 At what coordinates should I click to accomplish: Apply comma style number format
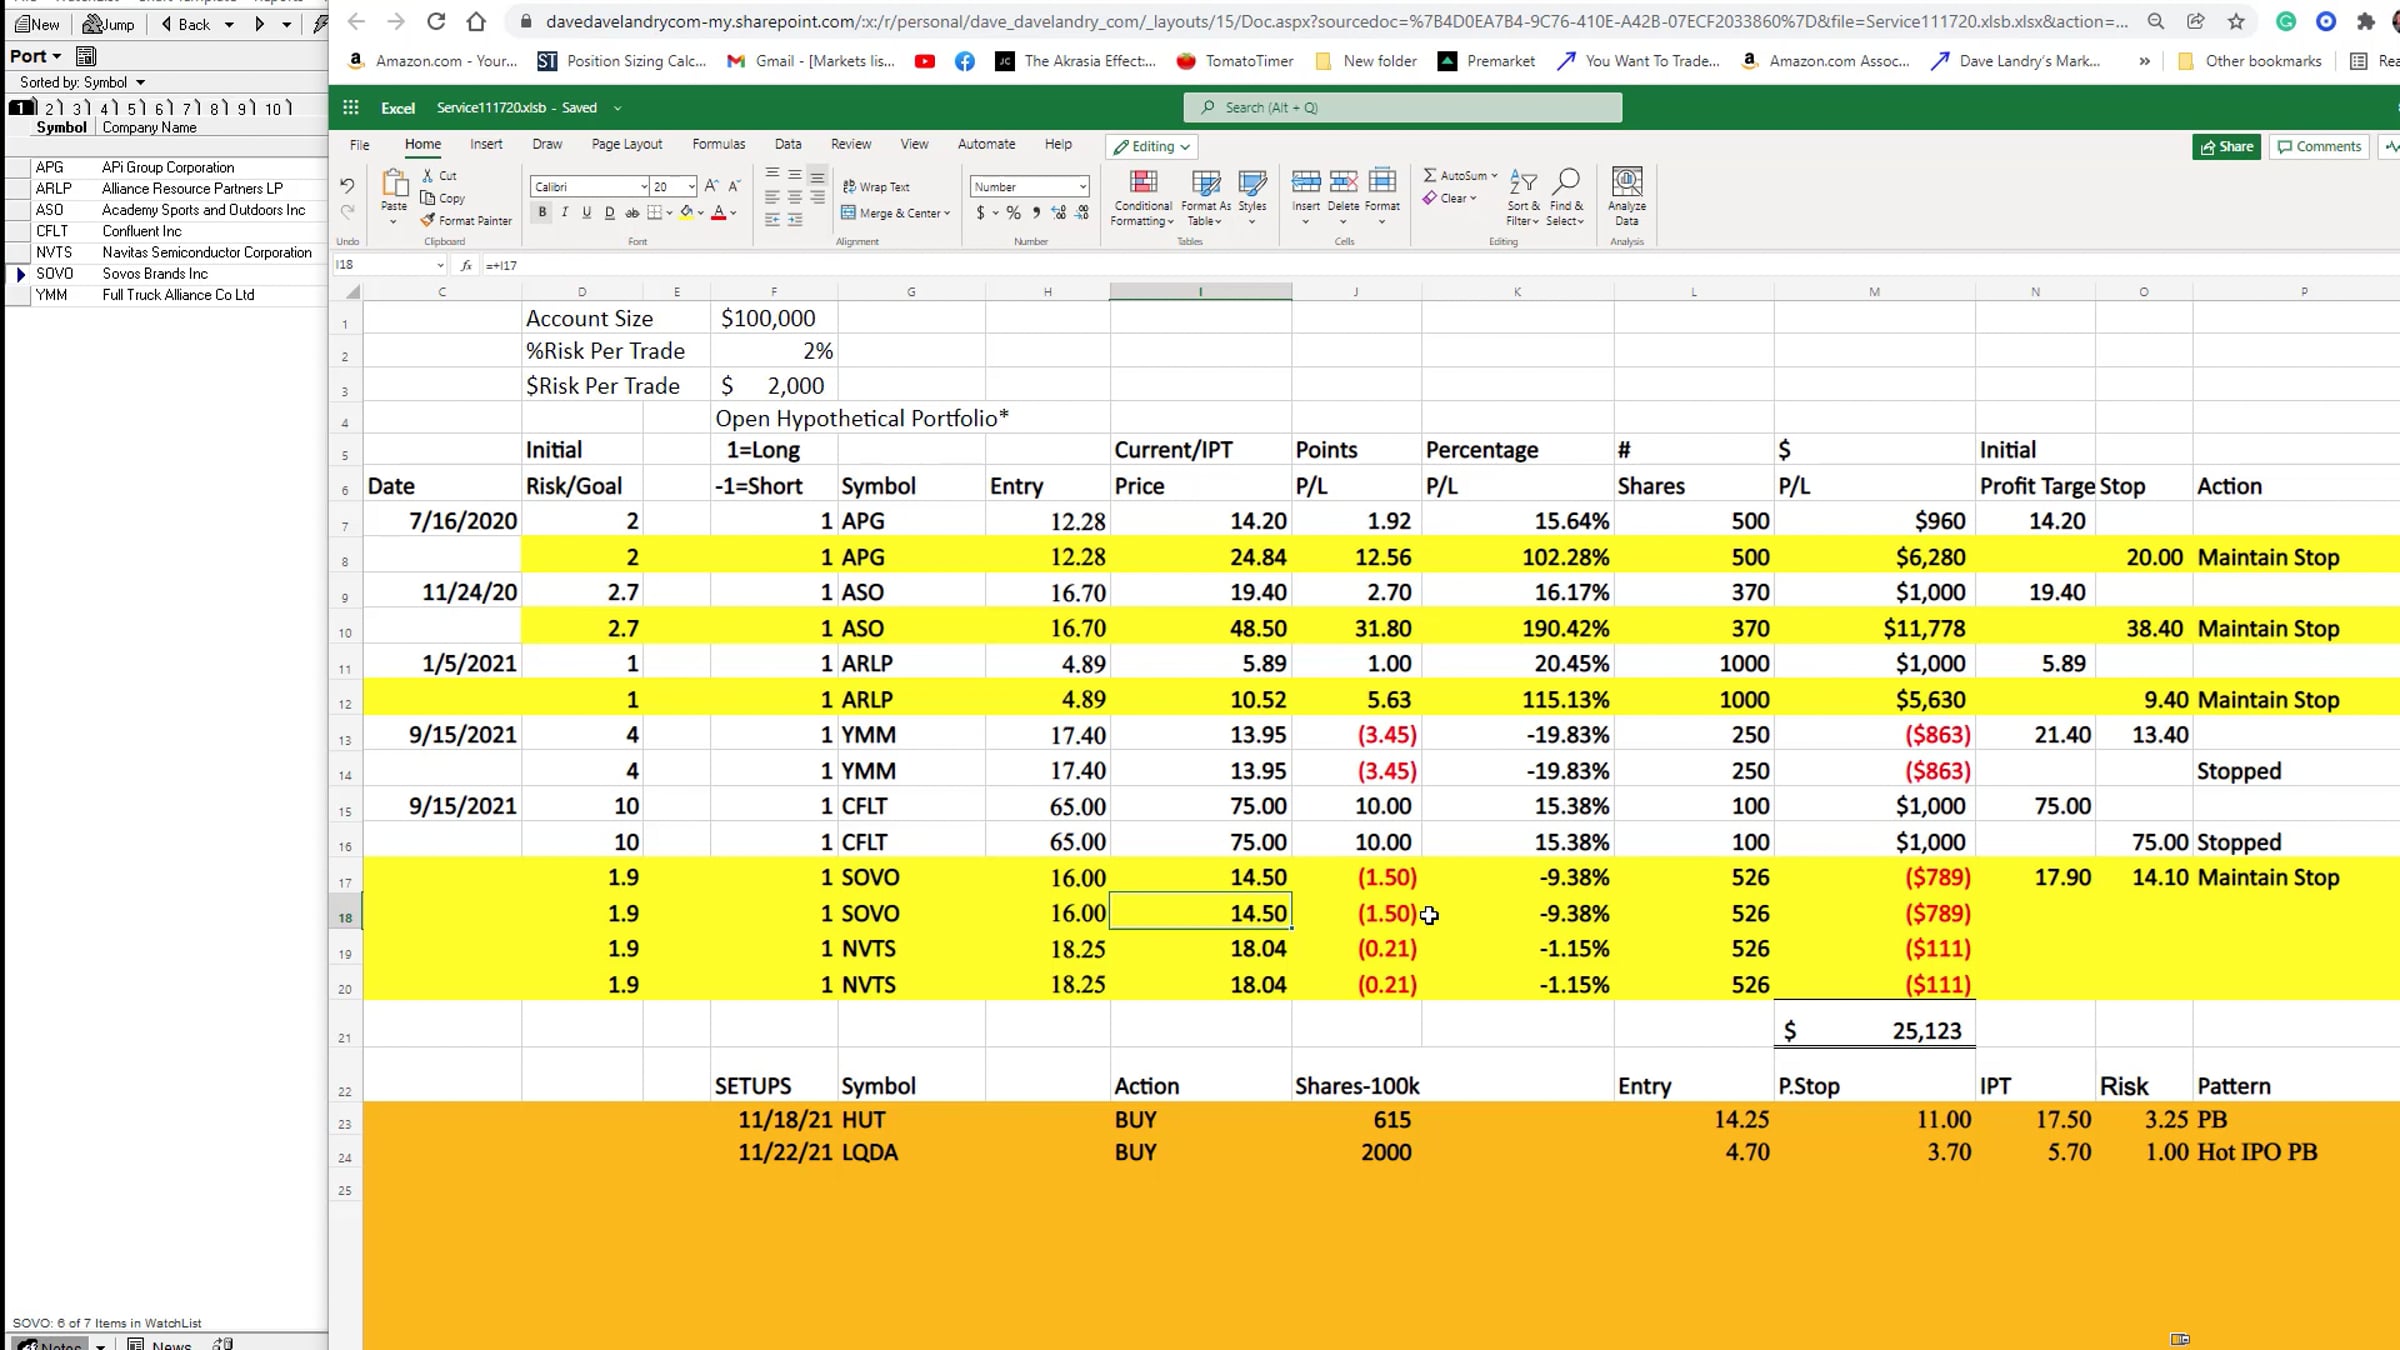1036,213
